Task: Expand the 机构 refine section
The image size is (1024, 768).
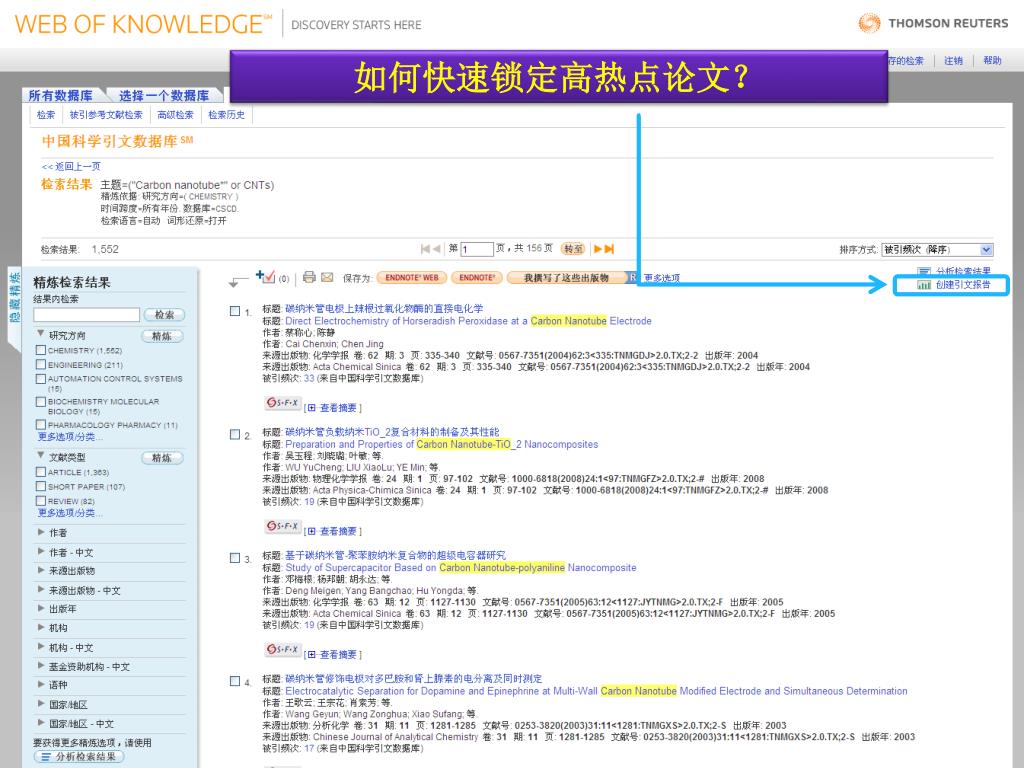Action: (41, 627)
